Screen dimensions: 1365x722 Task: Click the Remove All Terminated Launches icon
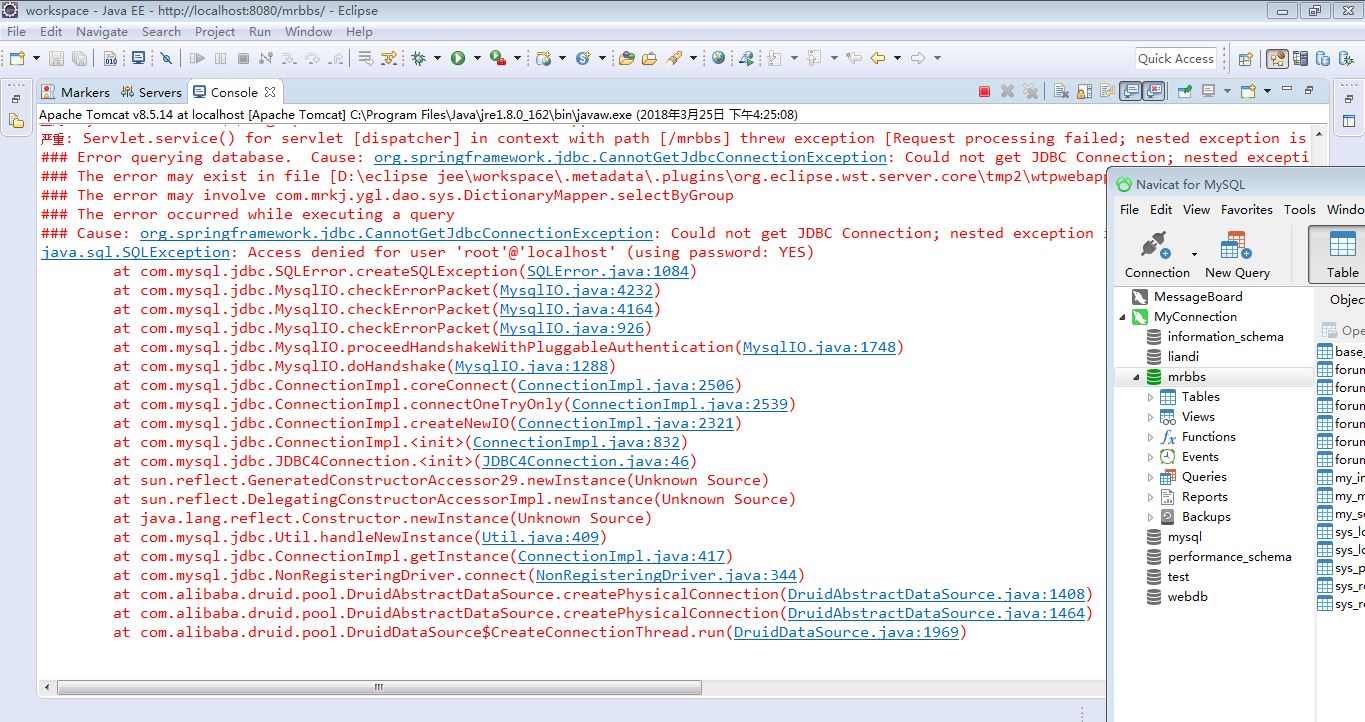pyautogui.click(x=1030, y=92)
